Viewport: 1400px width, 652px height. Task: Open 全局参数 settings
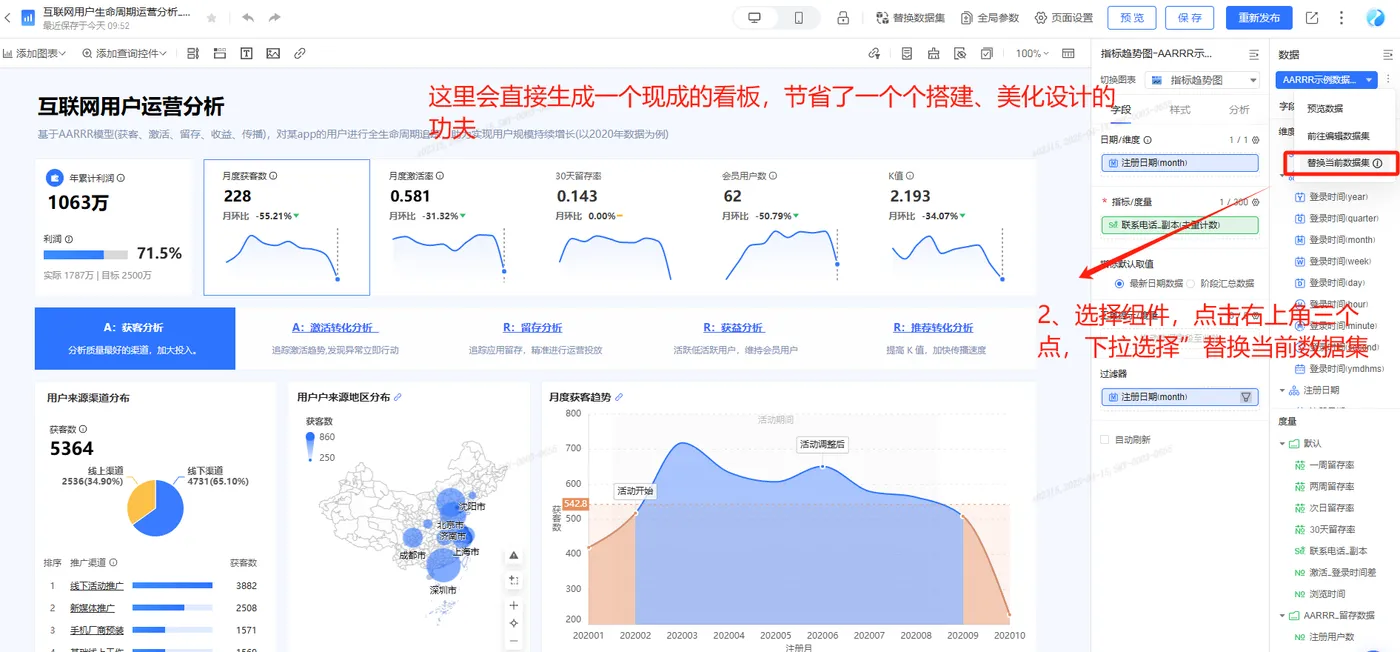(x=990, y=18)
